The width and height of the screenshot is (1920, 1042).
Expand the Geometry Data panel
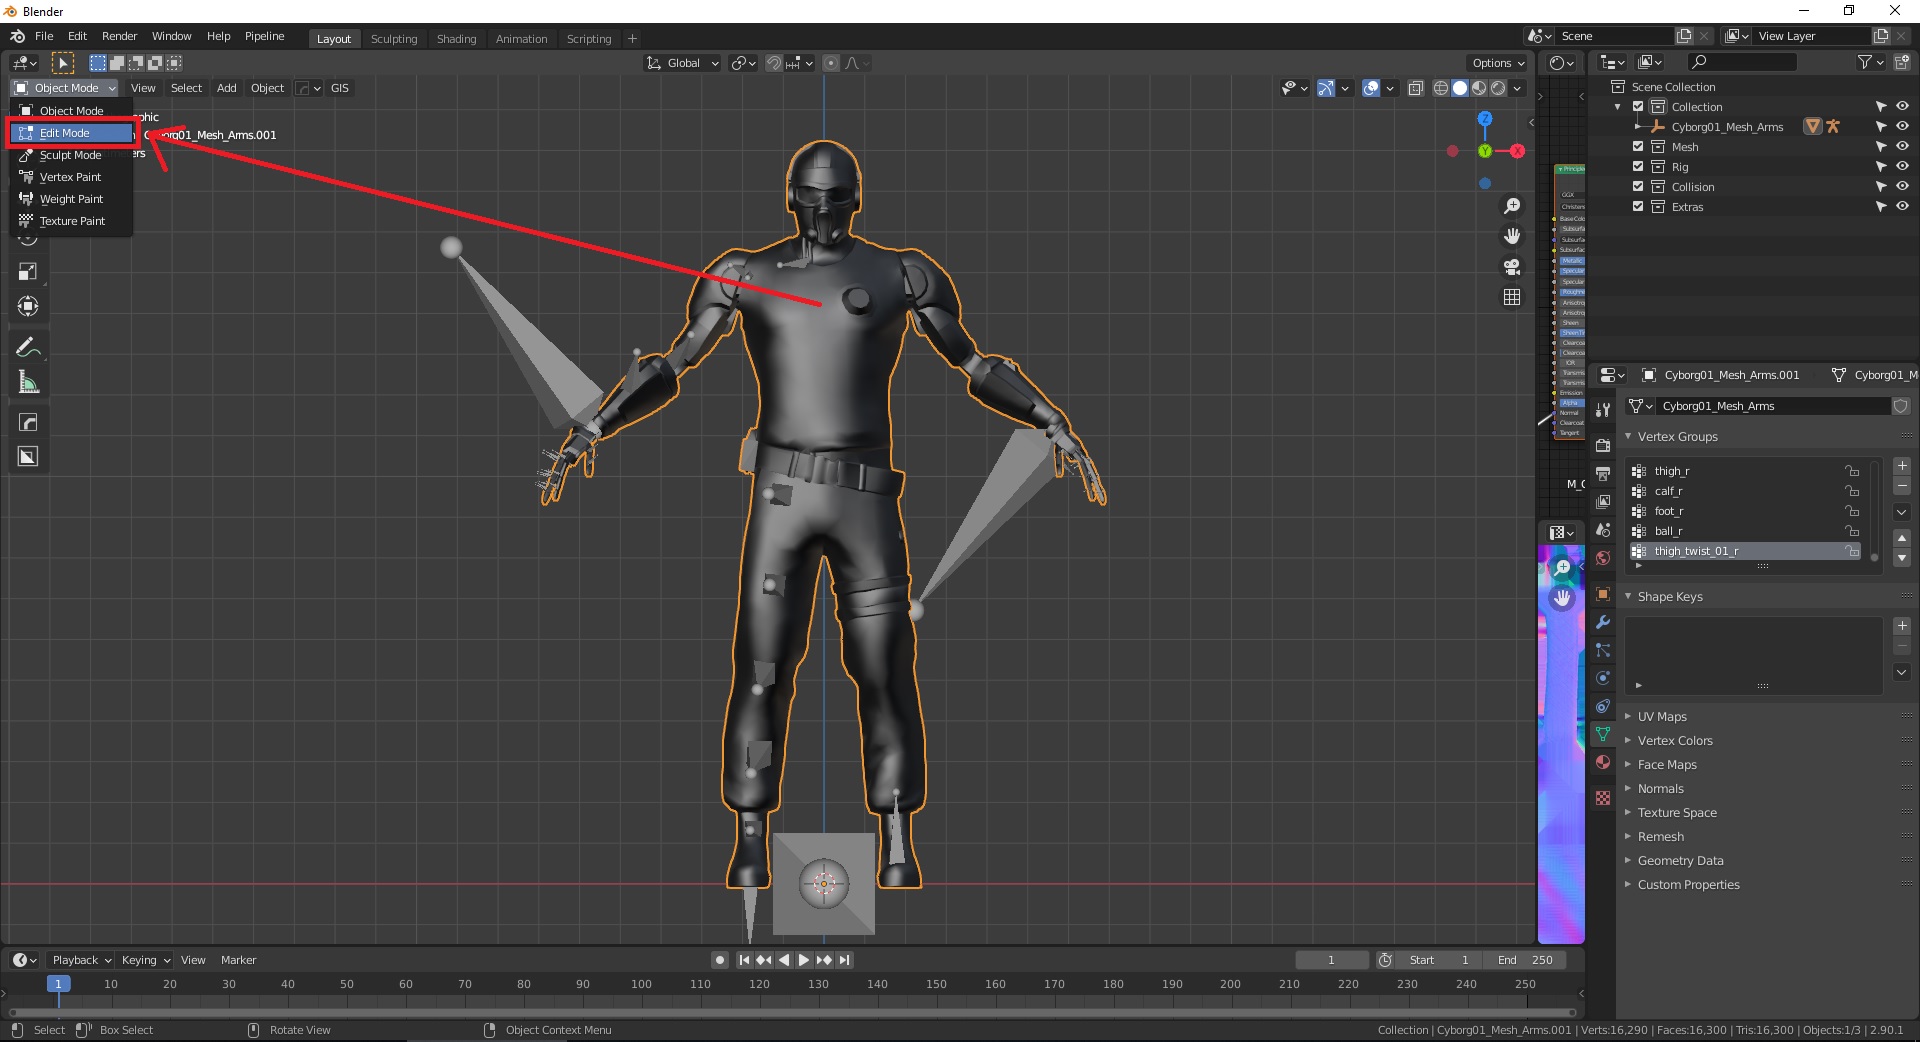pyautogui.click(x=1680, y=861)
